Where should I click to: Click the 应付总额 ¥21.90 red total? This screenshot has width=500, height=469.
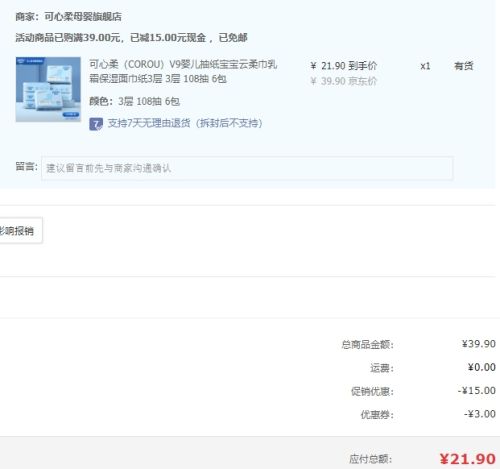(467, 459)
